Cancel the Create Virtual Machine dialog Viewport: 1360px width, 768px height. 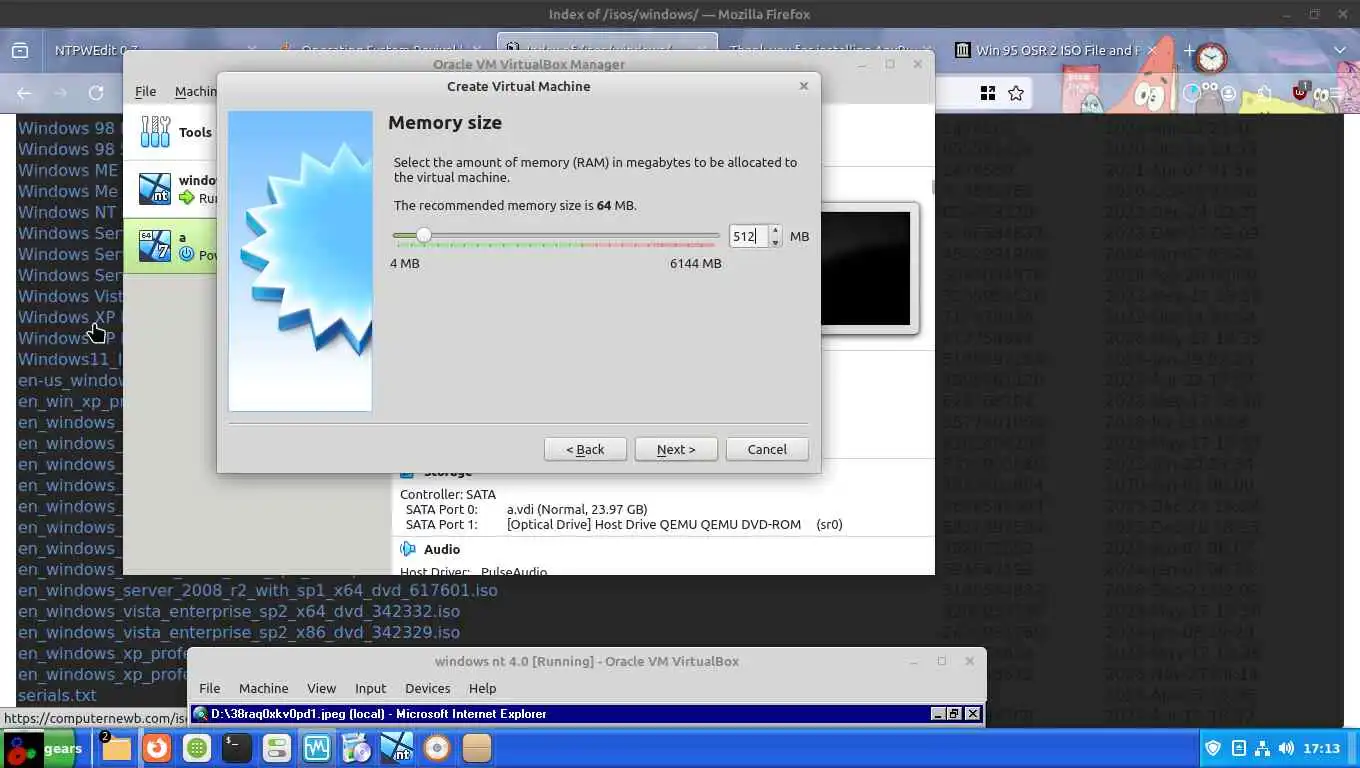767,449
